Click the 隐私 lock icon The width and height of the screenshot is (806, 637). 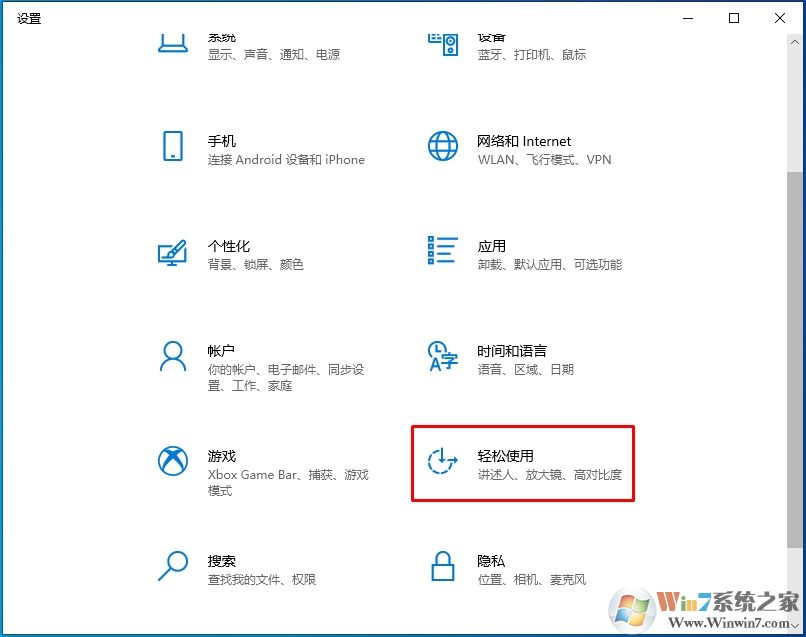441,568
